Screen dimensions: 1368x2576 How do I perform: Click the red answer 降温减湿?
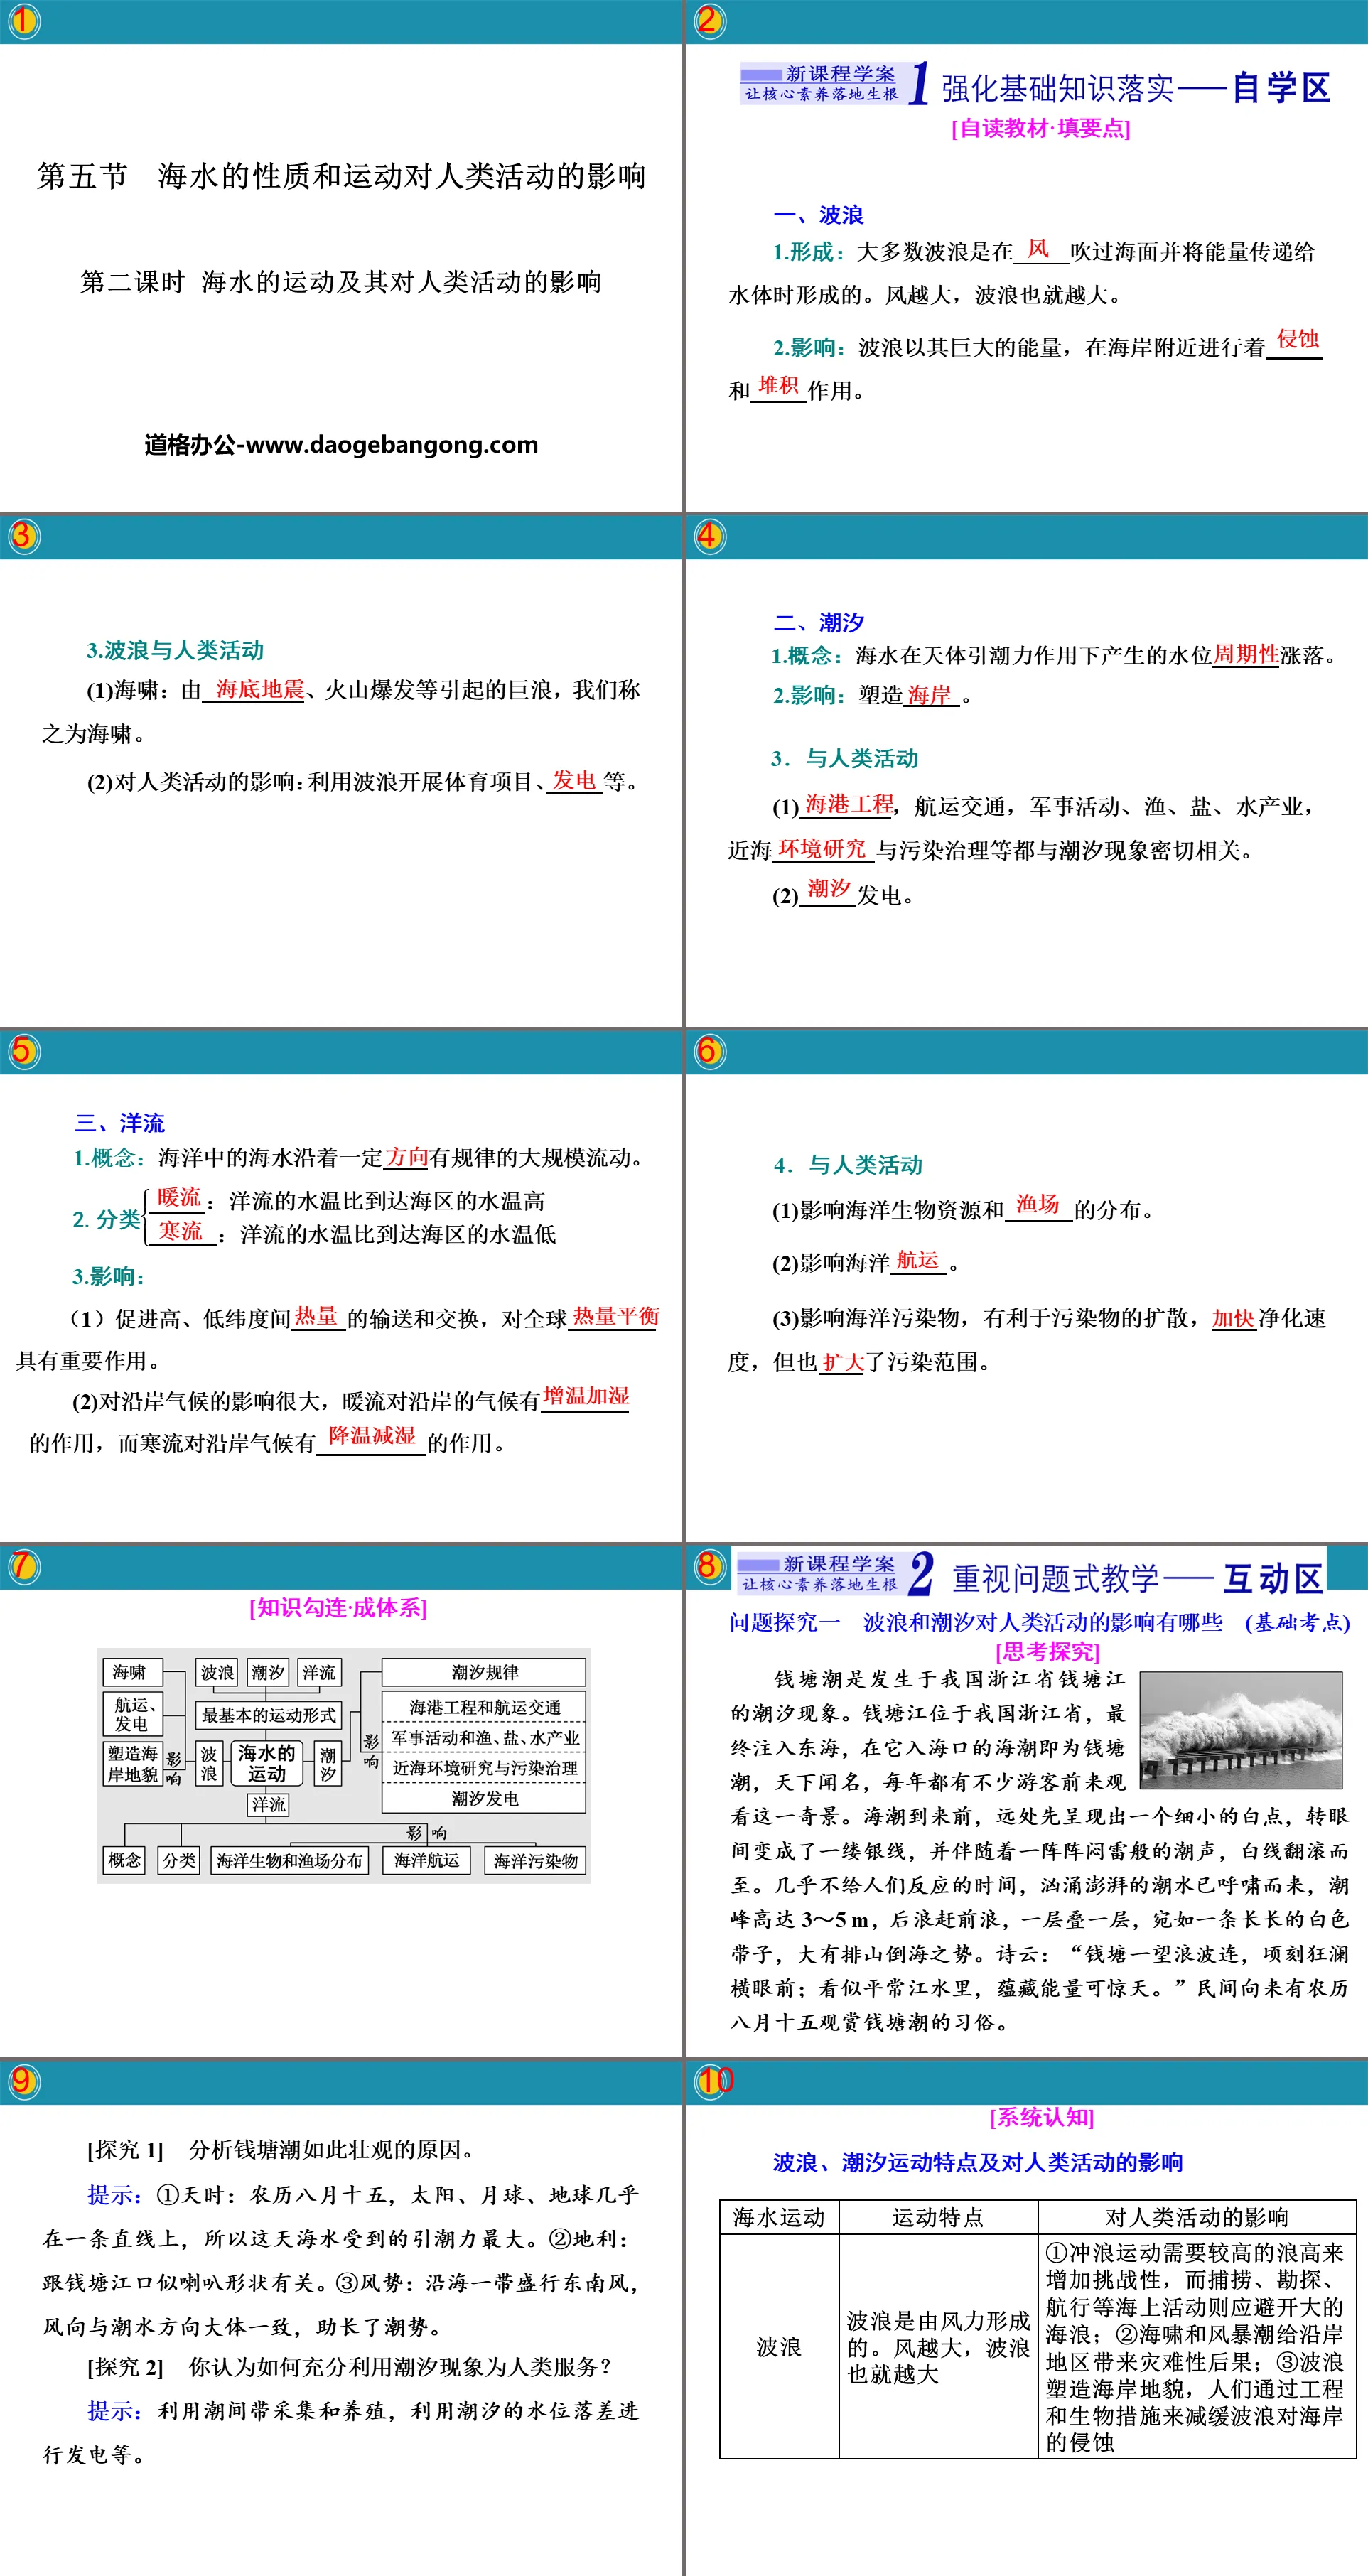(x=371, y=1436)
